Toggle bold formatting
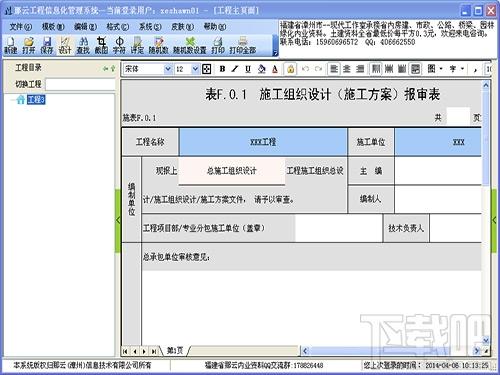This screenshot has height=375, width=500. [x=222, y=69]
